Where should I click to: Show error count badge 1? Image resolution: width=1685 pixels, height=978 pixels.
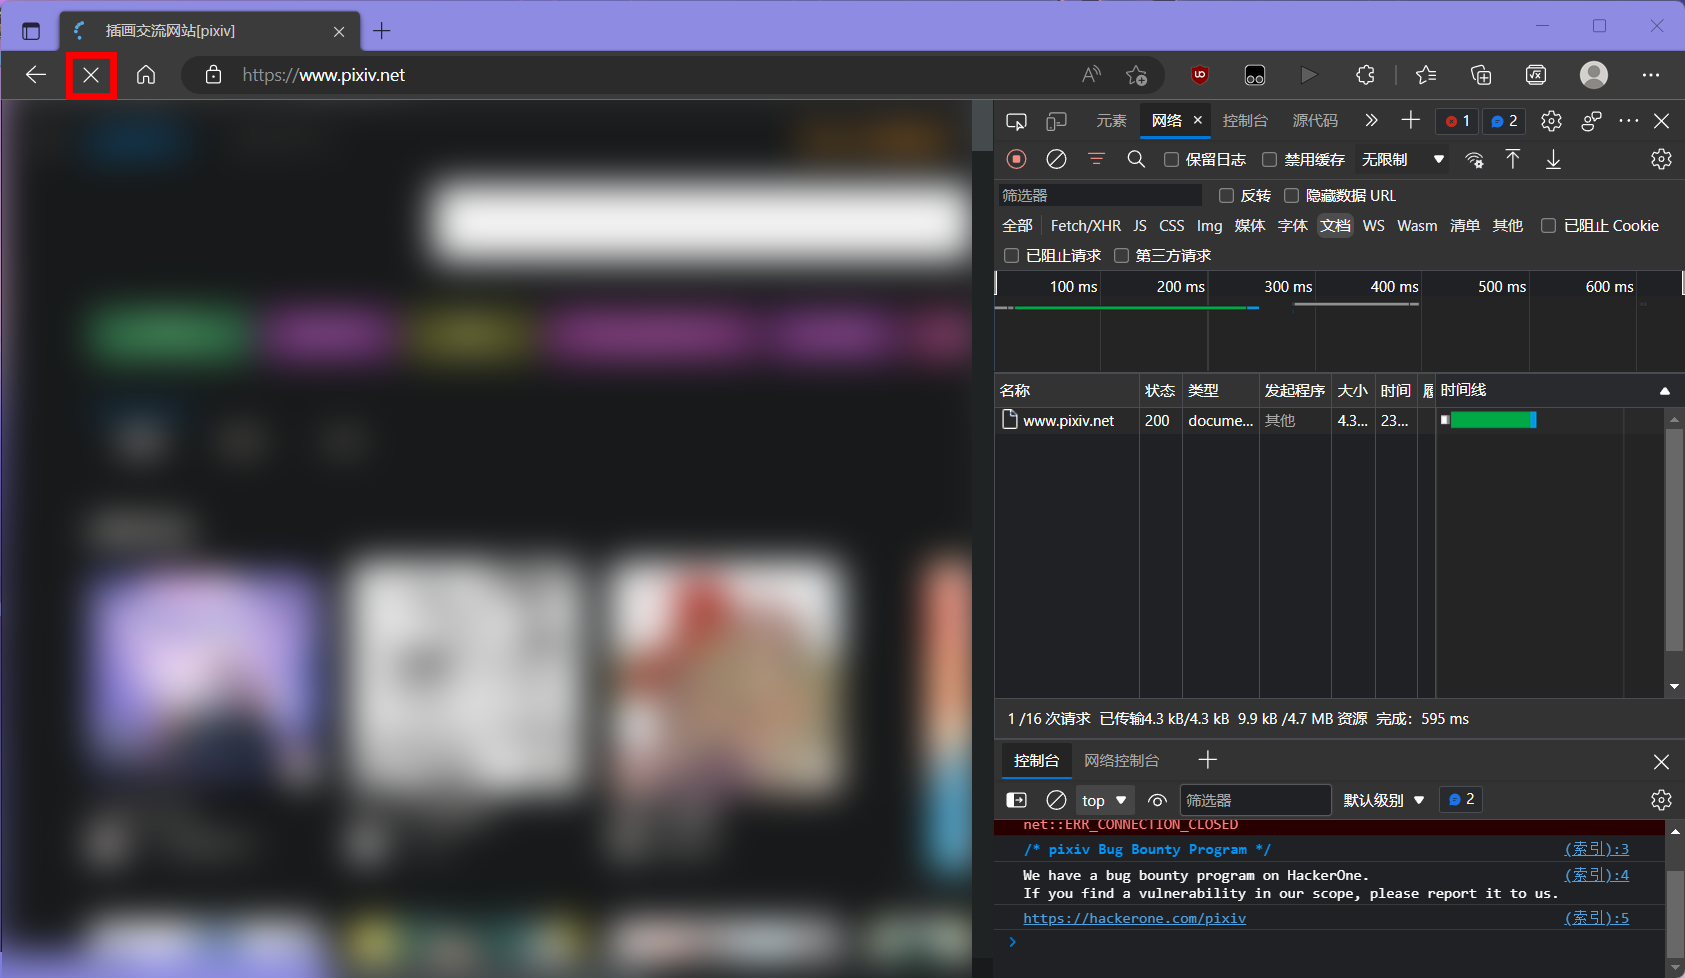[x=1457, y=121]
